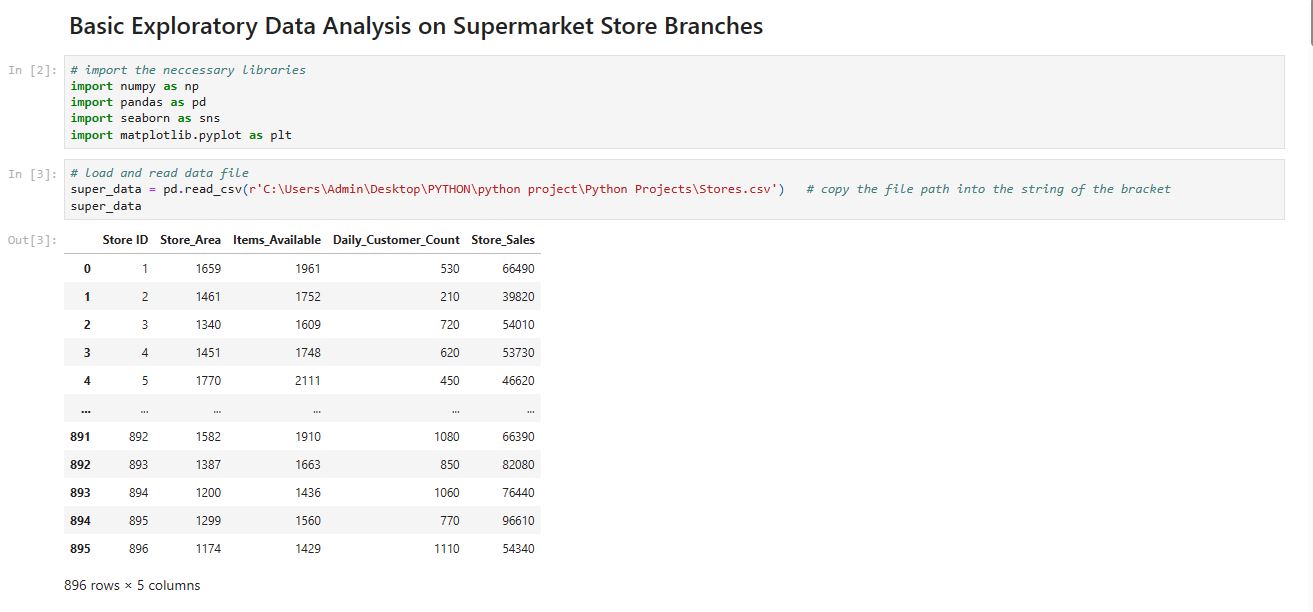Click the Items_Available column header
This screenshot has width=1313, height=612.
tap(277, 240)
